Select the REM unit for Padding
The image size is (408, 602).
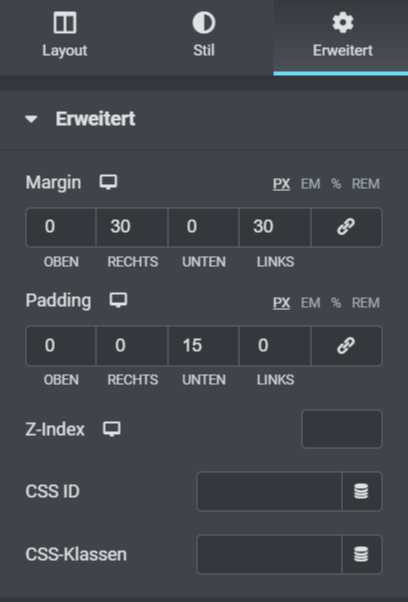coord(365,303)
